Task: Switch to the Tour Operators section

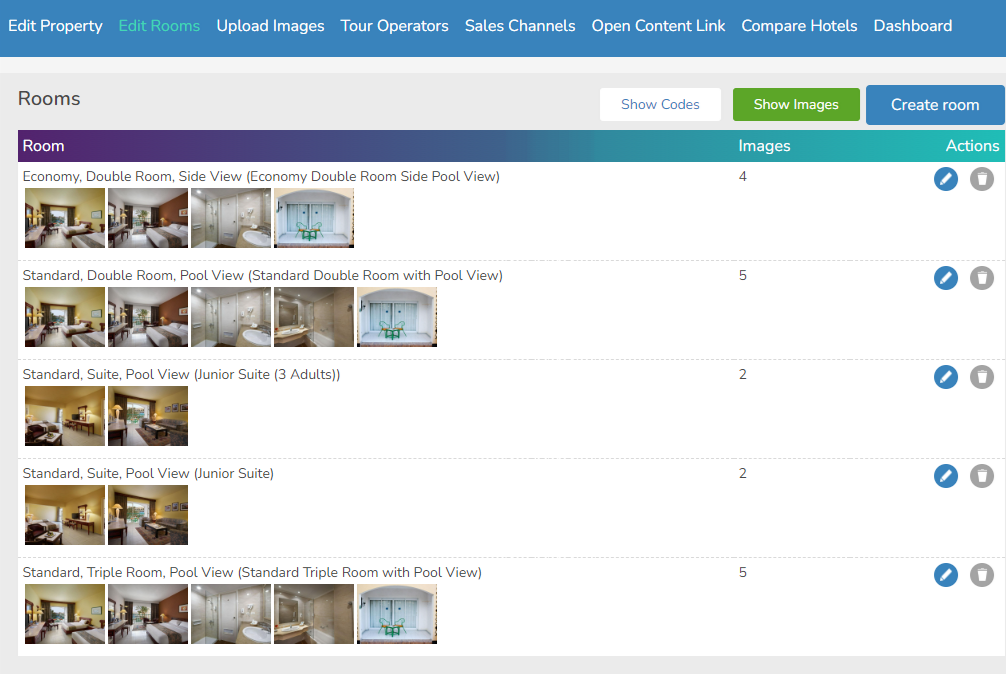Action: 394,25
